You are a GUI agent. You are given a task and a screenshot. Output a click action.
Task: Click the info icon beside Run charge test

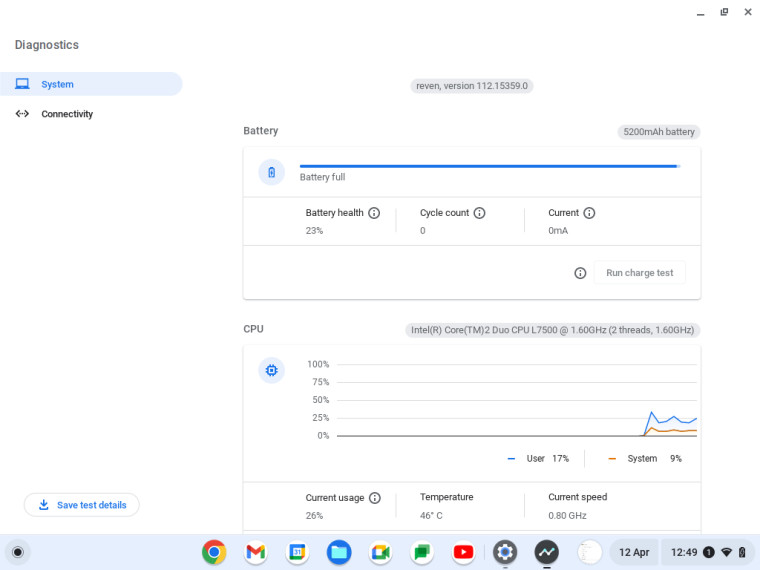(580, 273)
